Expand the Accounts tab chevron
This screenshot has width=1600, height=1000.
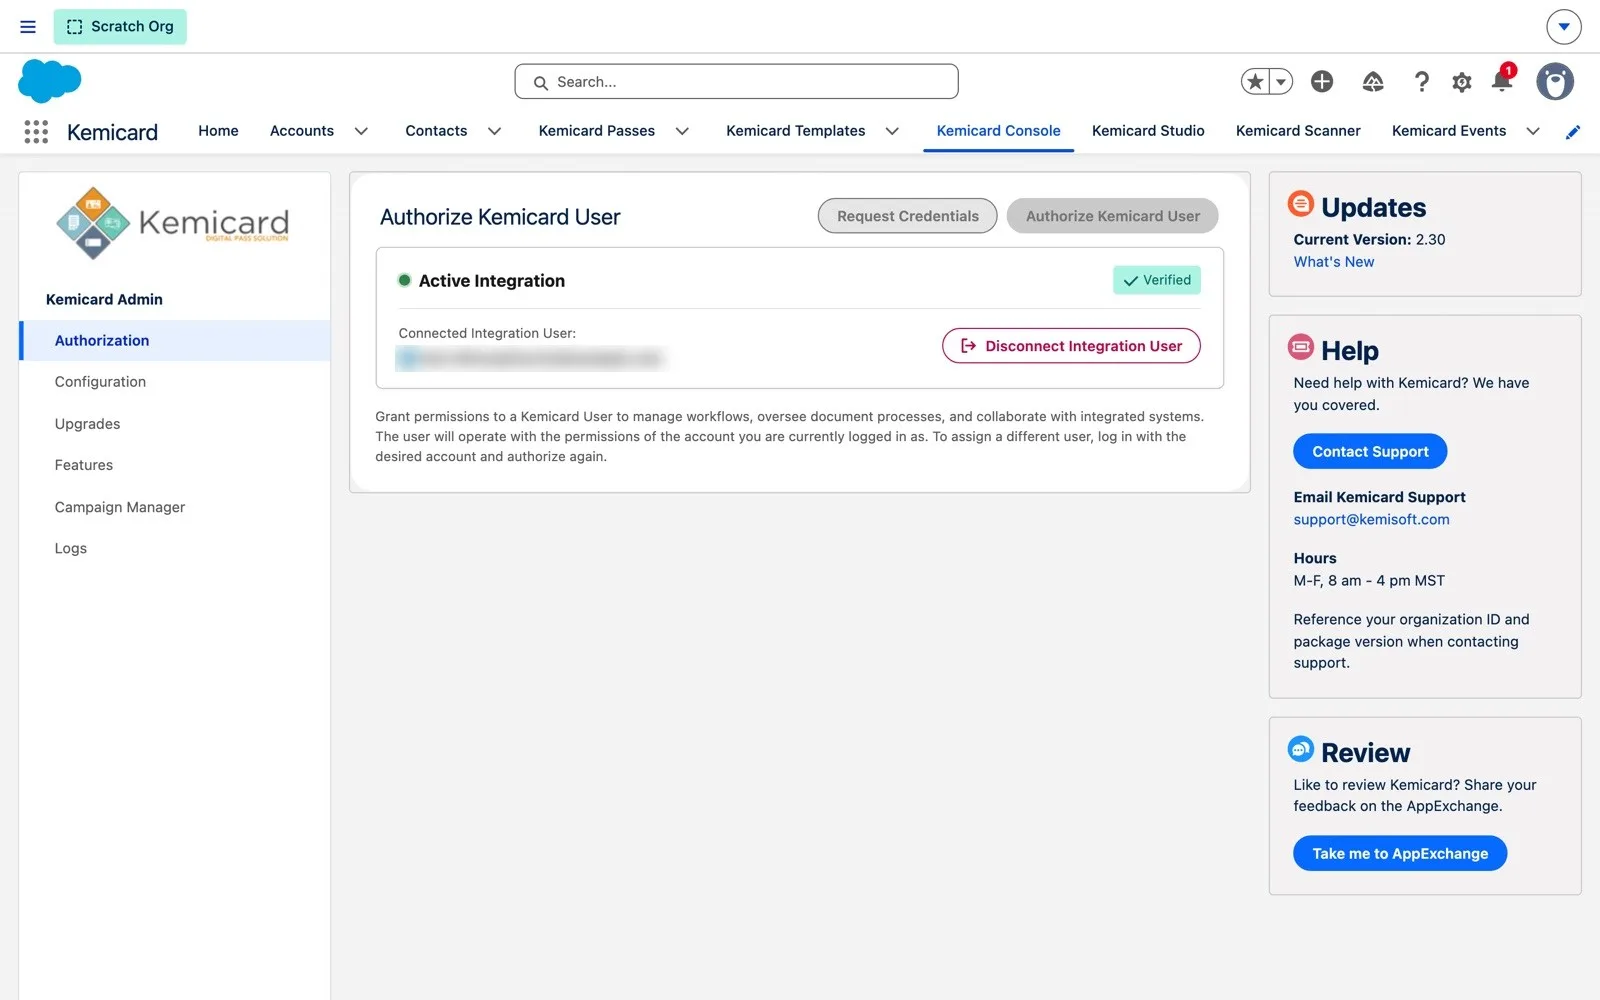[361, 131]
